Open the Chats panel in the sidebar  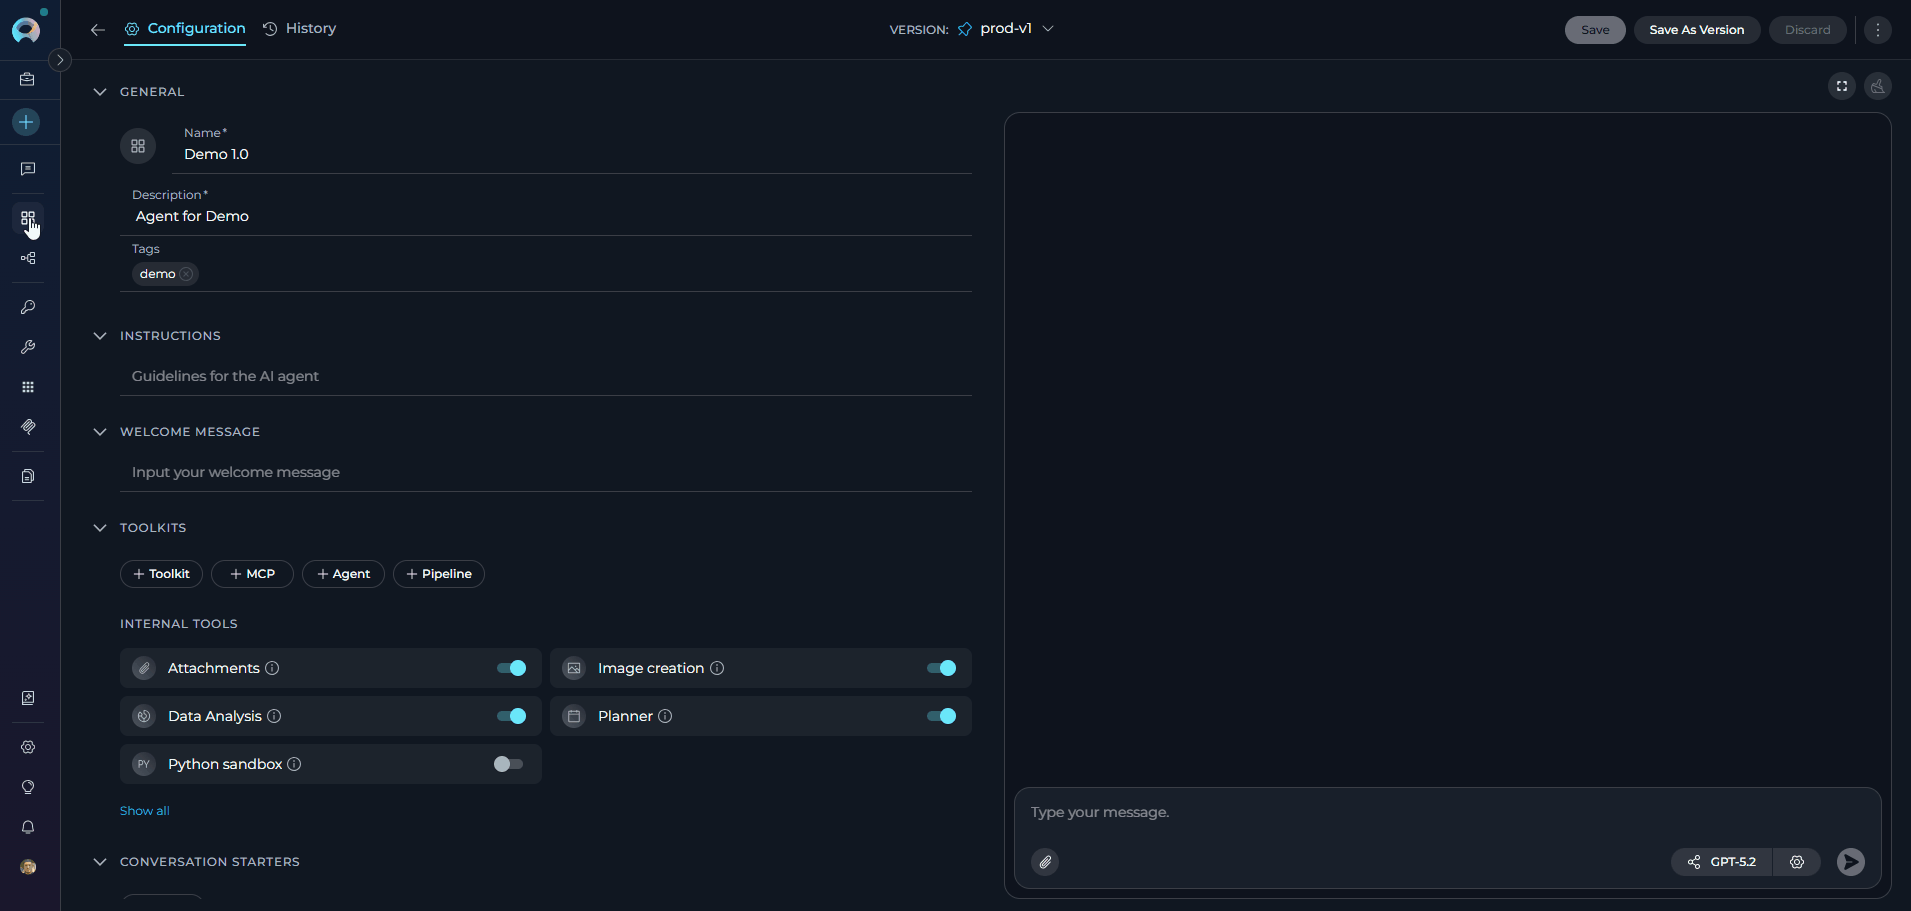click(27, 169)
